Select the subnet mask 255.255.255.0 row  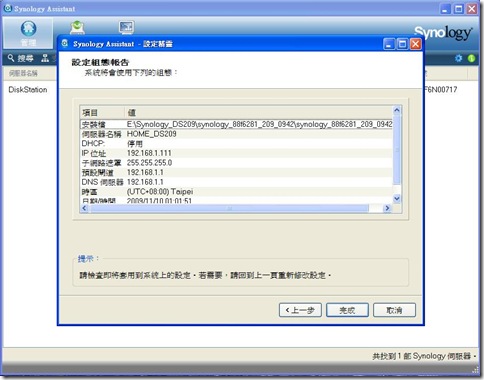click(x=236, y=163)
